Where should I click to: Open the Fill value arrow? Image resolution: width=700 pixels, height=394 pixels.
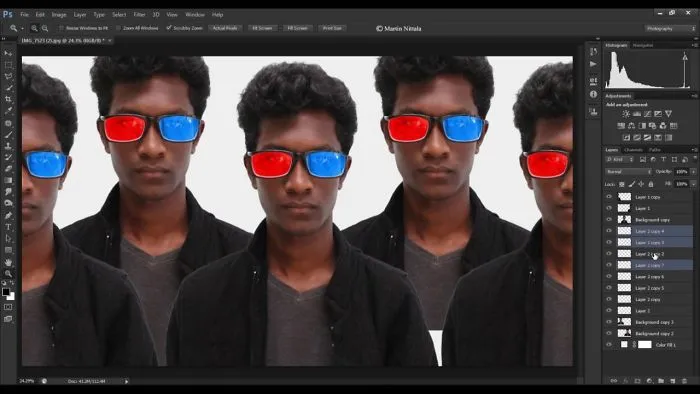point(693,184)
